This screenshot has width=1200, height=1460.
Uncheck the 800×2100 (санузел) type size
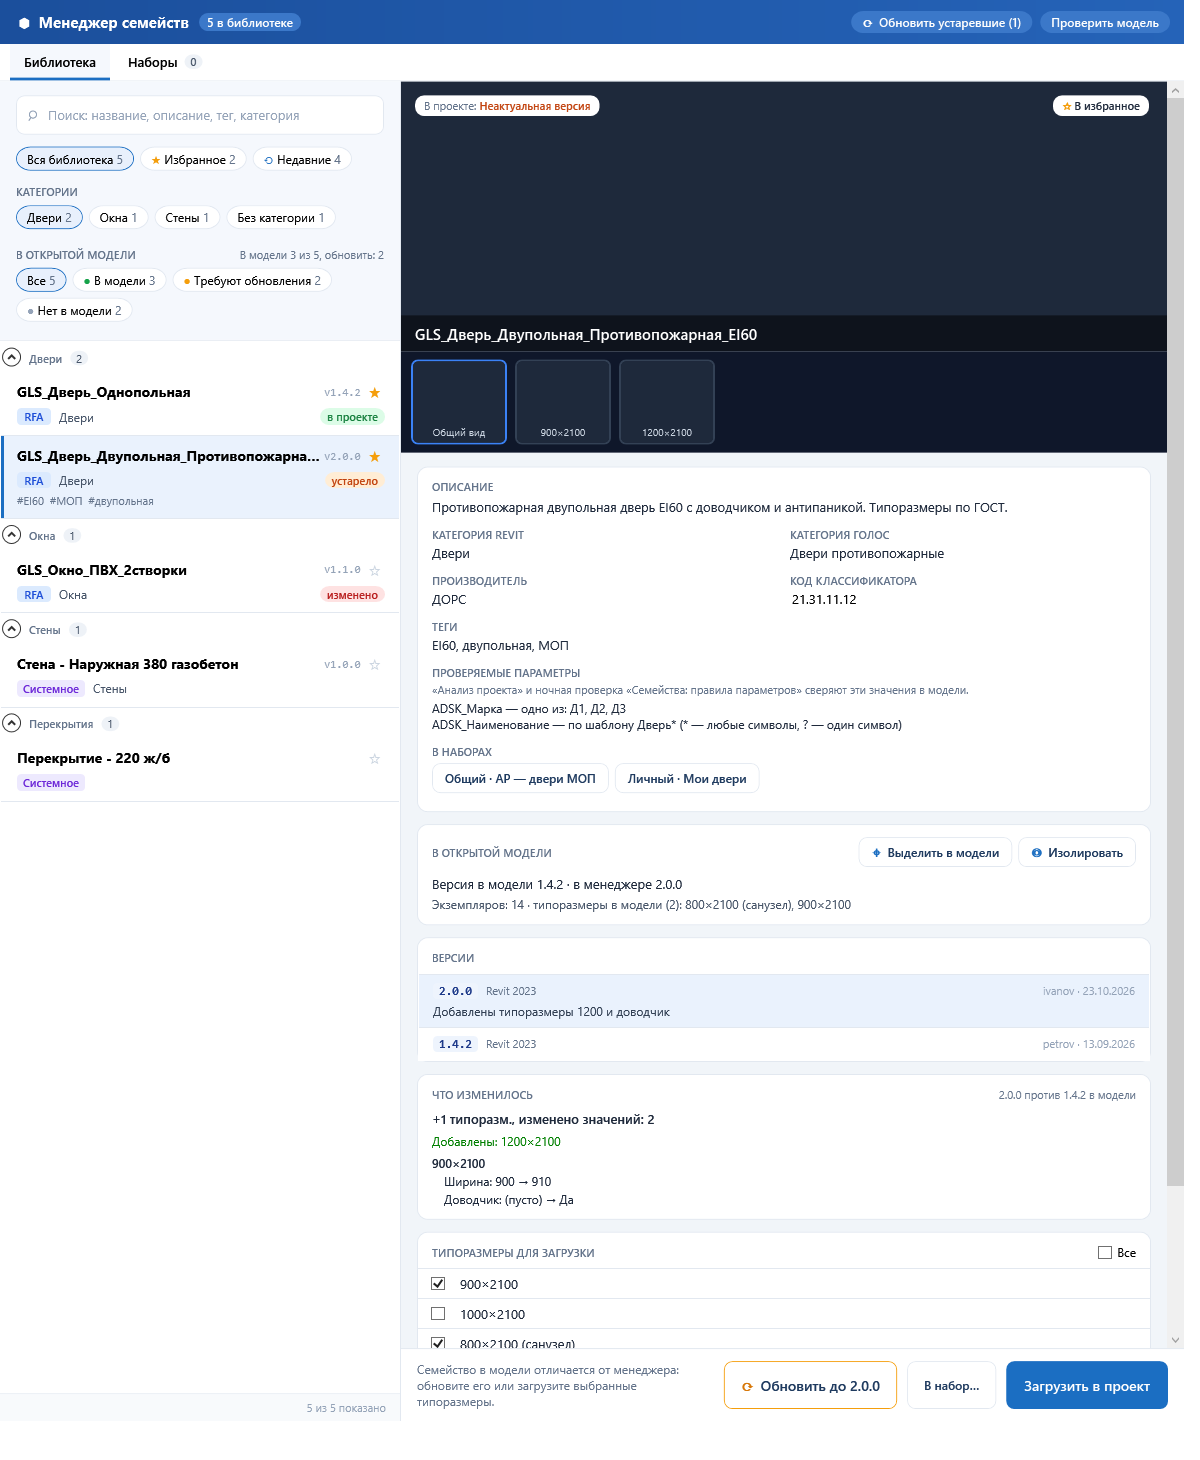pyautogui.click(x=438, y=1343)
